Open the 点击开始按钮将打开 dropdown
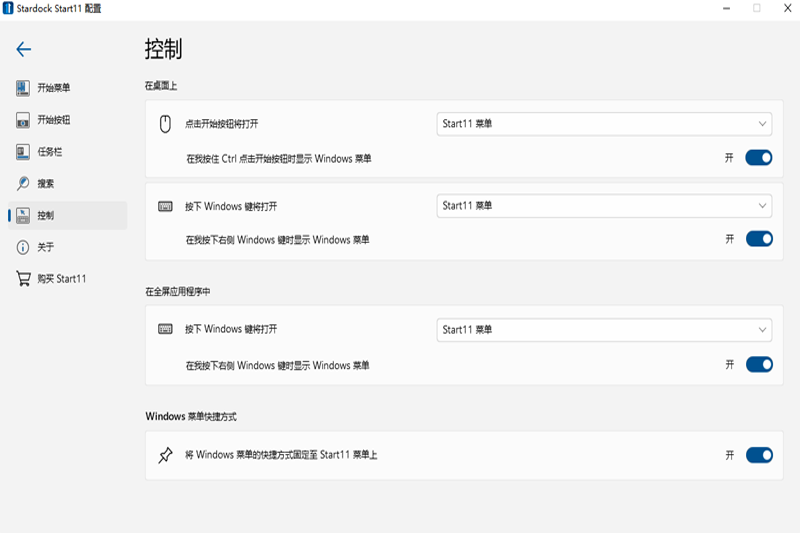 [x=604, y=124]
